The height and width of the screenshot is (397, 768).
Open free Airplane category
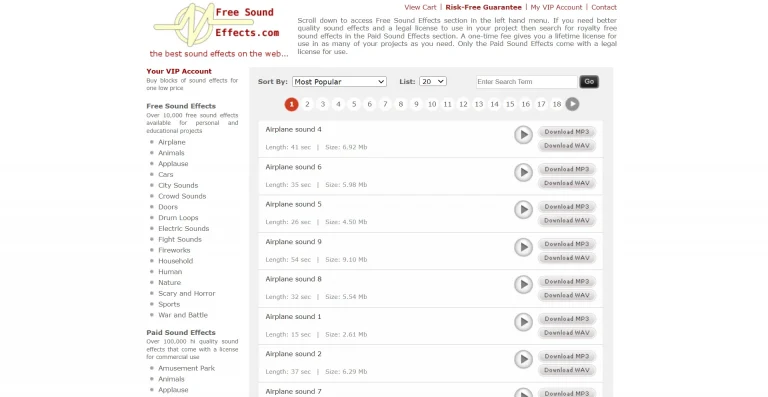[x=172, y=142]
